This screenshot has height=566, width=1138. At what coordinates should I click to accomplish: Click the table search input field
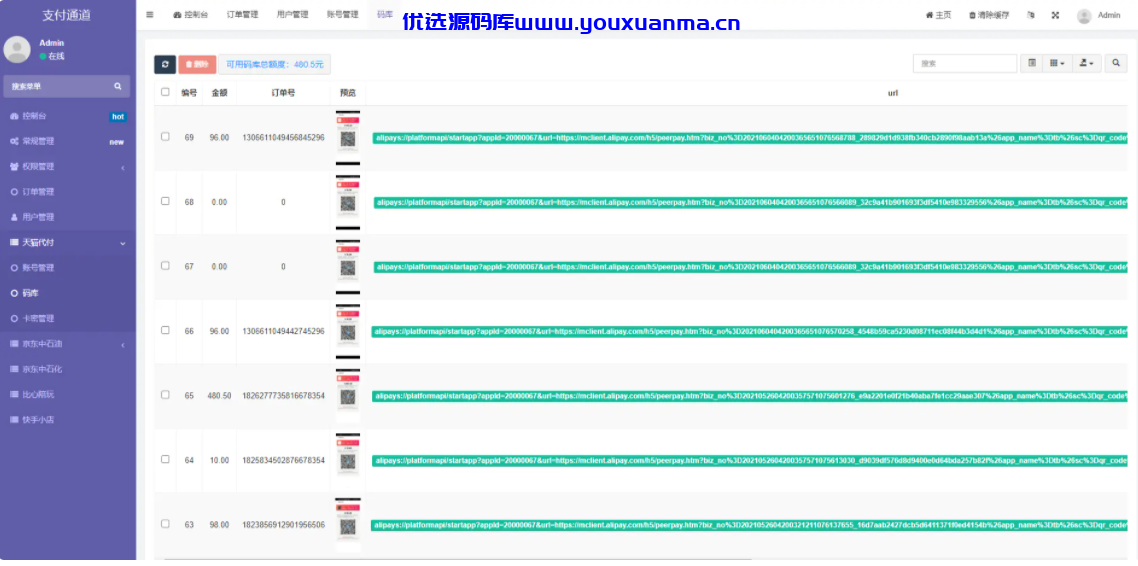click(x=965, y=64)
